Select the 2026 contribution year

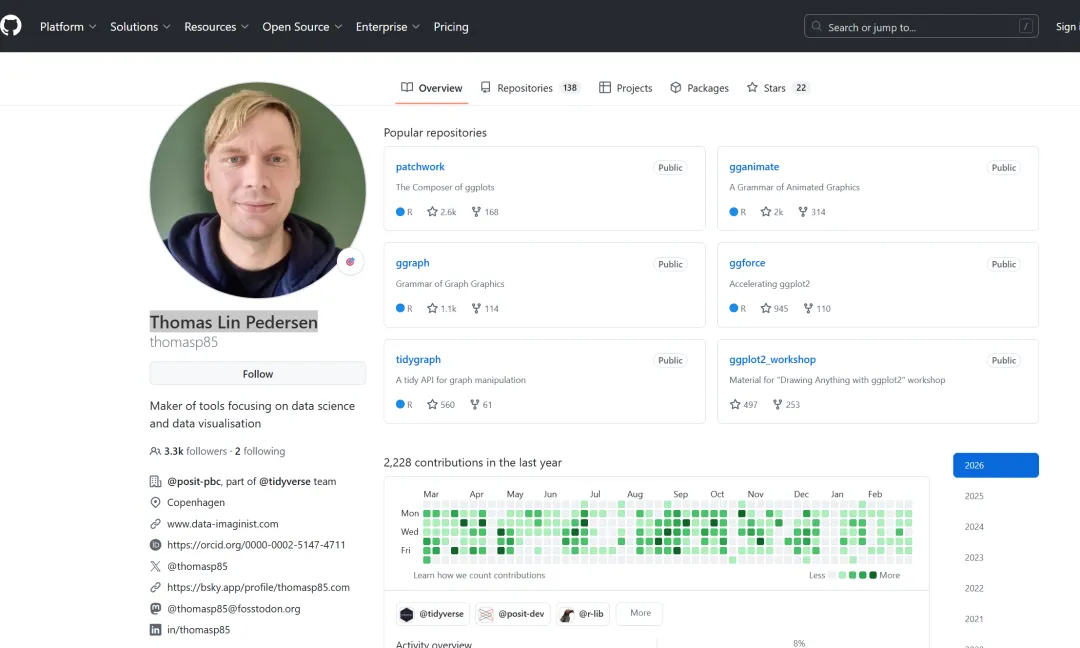995,465
